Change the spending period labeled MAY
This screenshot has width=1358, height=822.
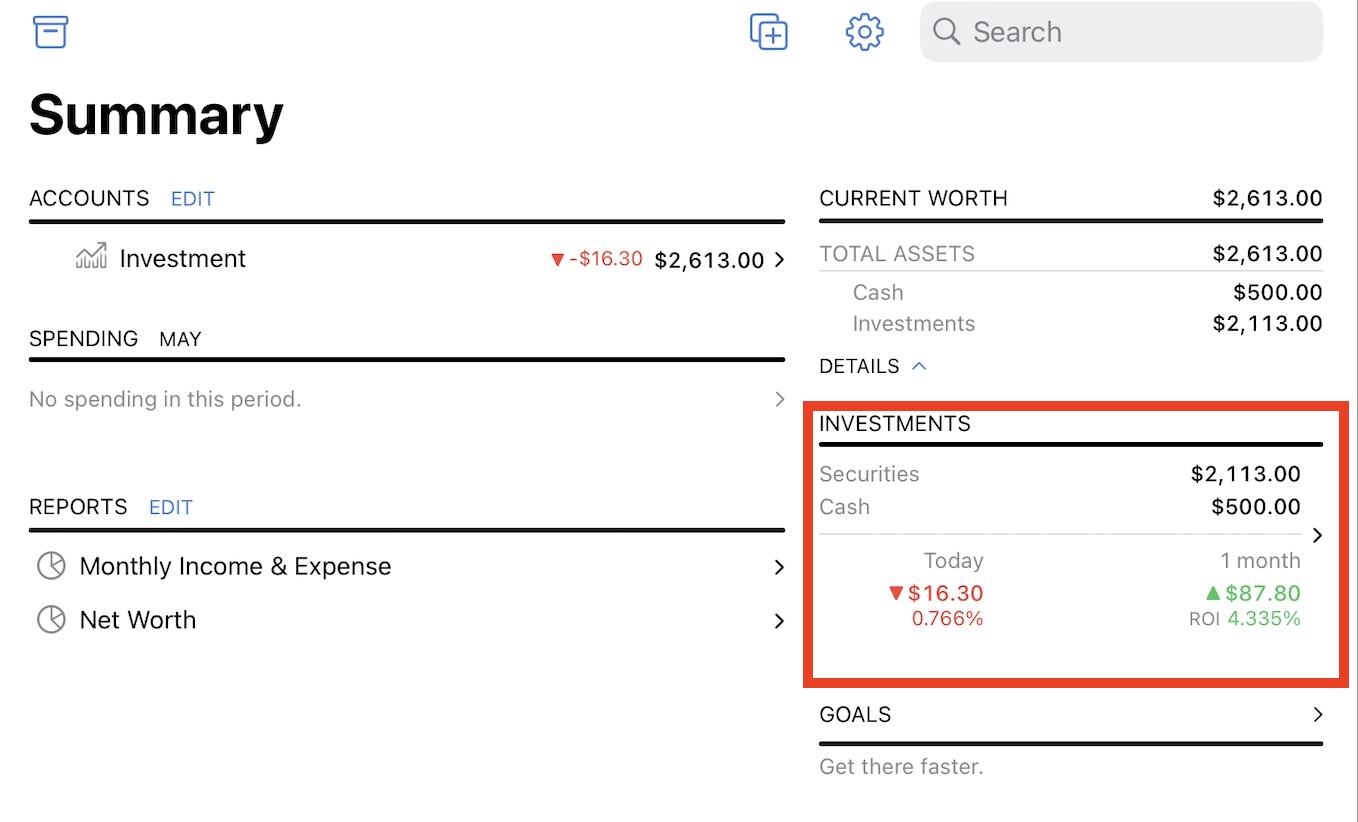click(180, 339)
